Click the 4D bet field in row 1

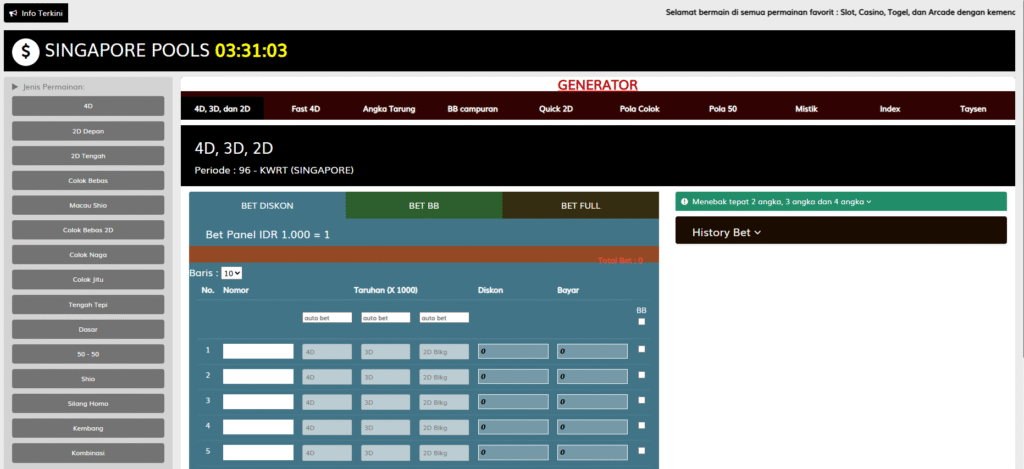327,351
